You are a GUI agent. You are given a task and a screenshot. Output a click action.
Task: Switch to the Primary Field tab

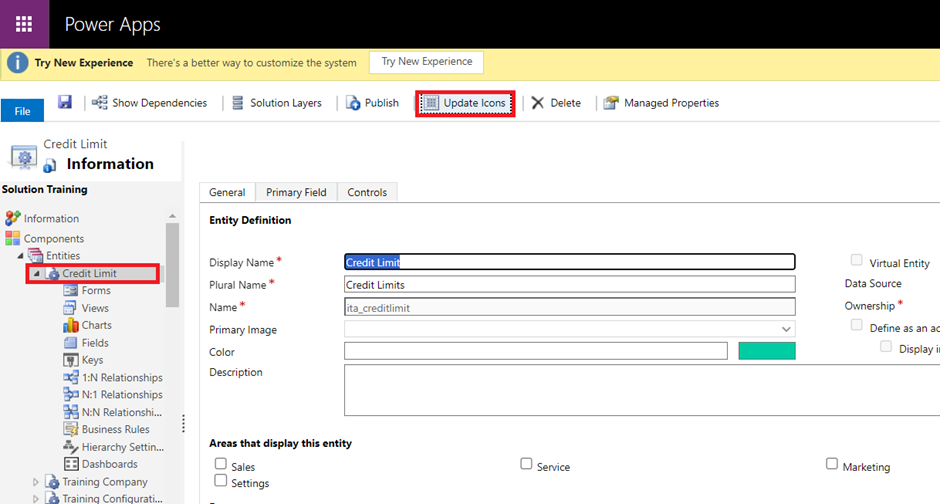(296, 192)
